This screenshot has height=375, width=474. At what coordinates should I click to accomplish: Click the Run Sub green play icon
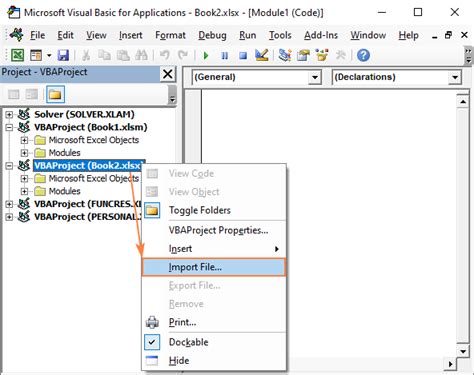(x=206, y=55)
